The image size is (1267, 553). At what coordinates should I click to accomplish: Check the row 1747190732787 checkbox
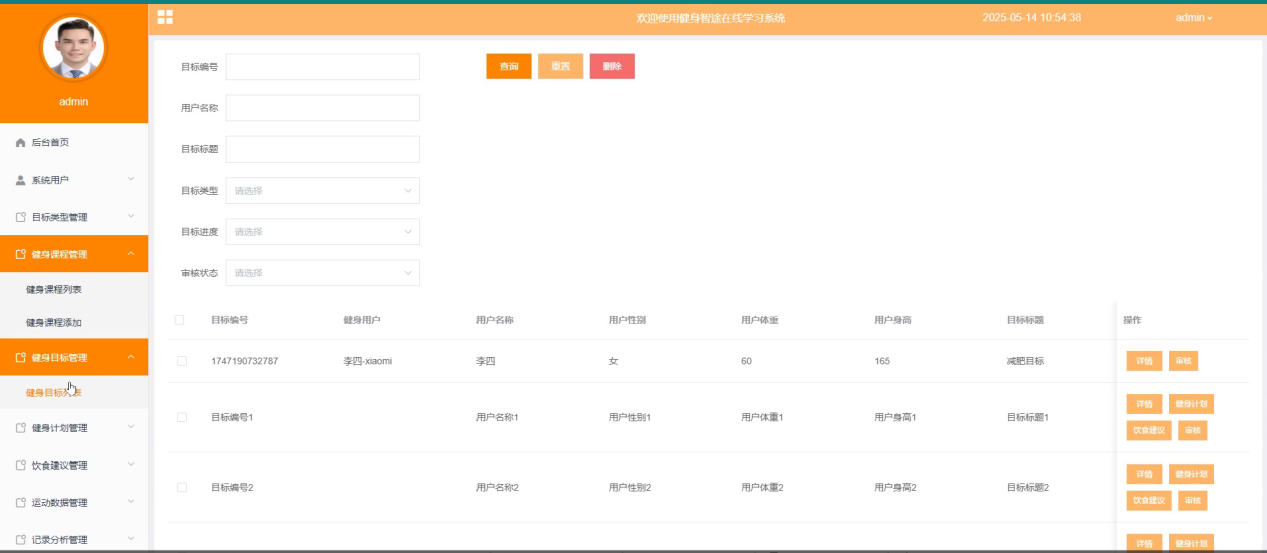tap(182, 361)
